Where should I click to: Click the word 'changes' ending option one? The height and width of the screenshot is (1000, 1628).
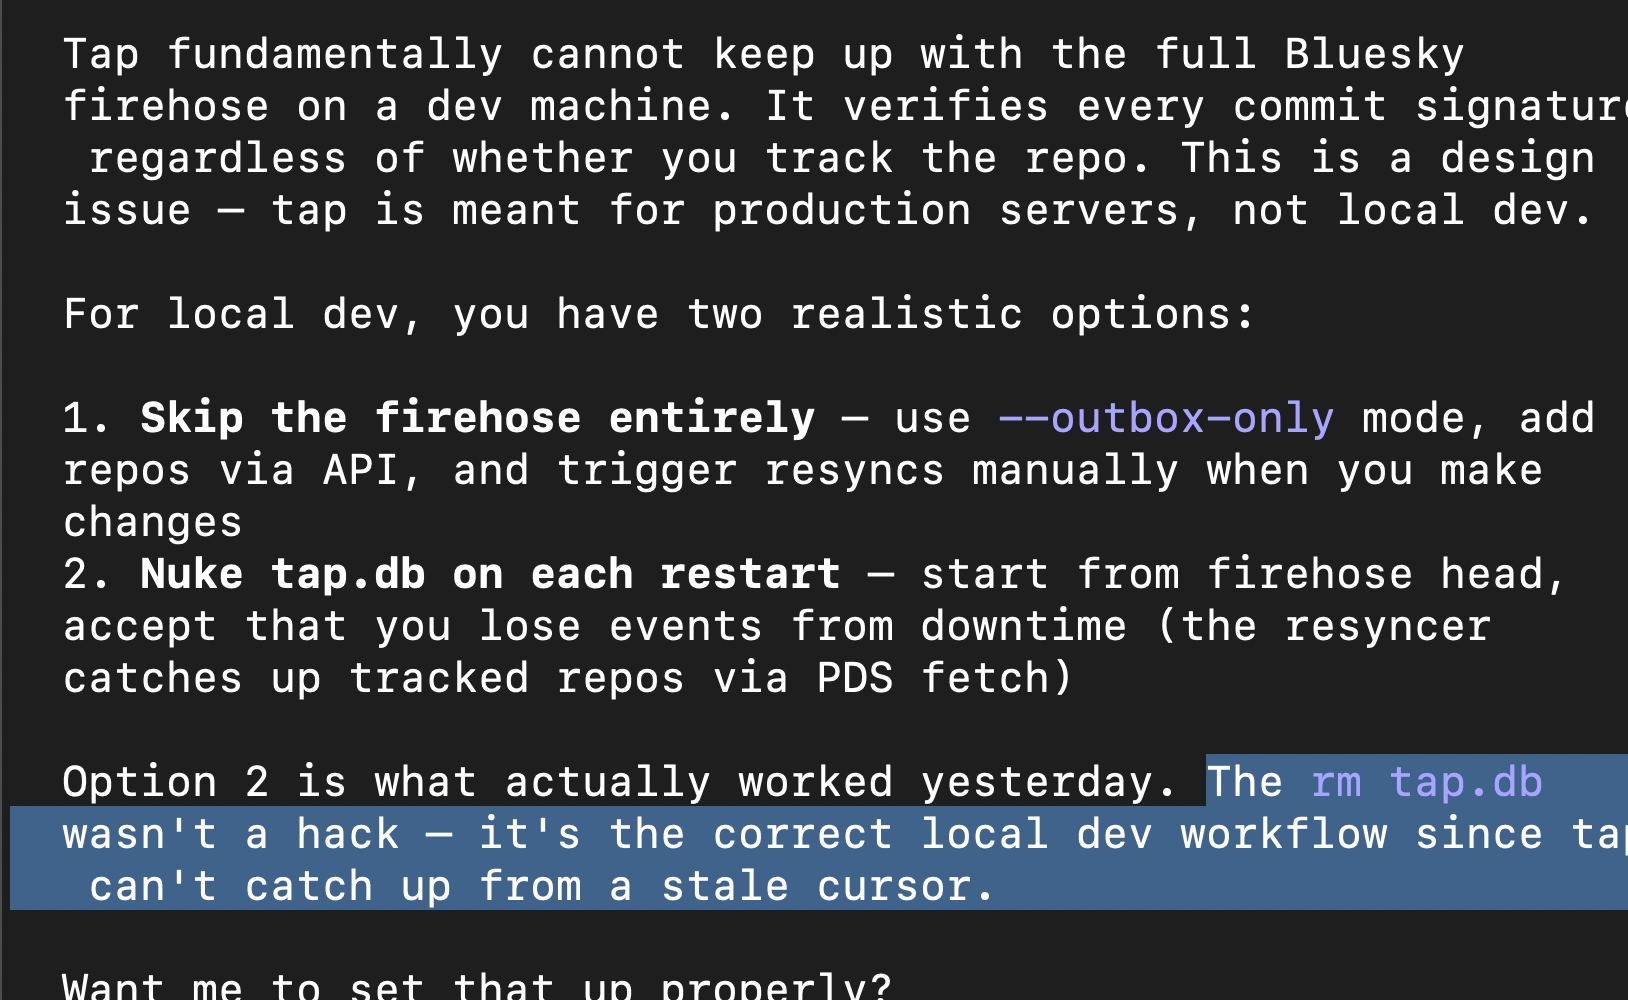(153, 522)
